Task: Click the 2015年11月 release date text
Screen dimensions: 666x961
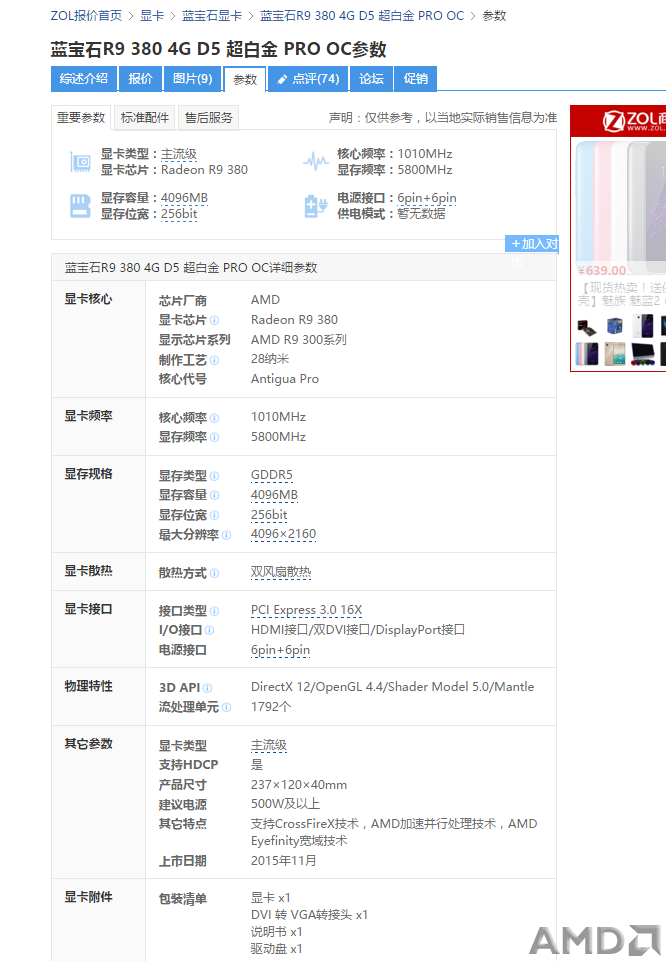Action: point(284,860)
